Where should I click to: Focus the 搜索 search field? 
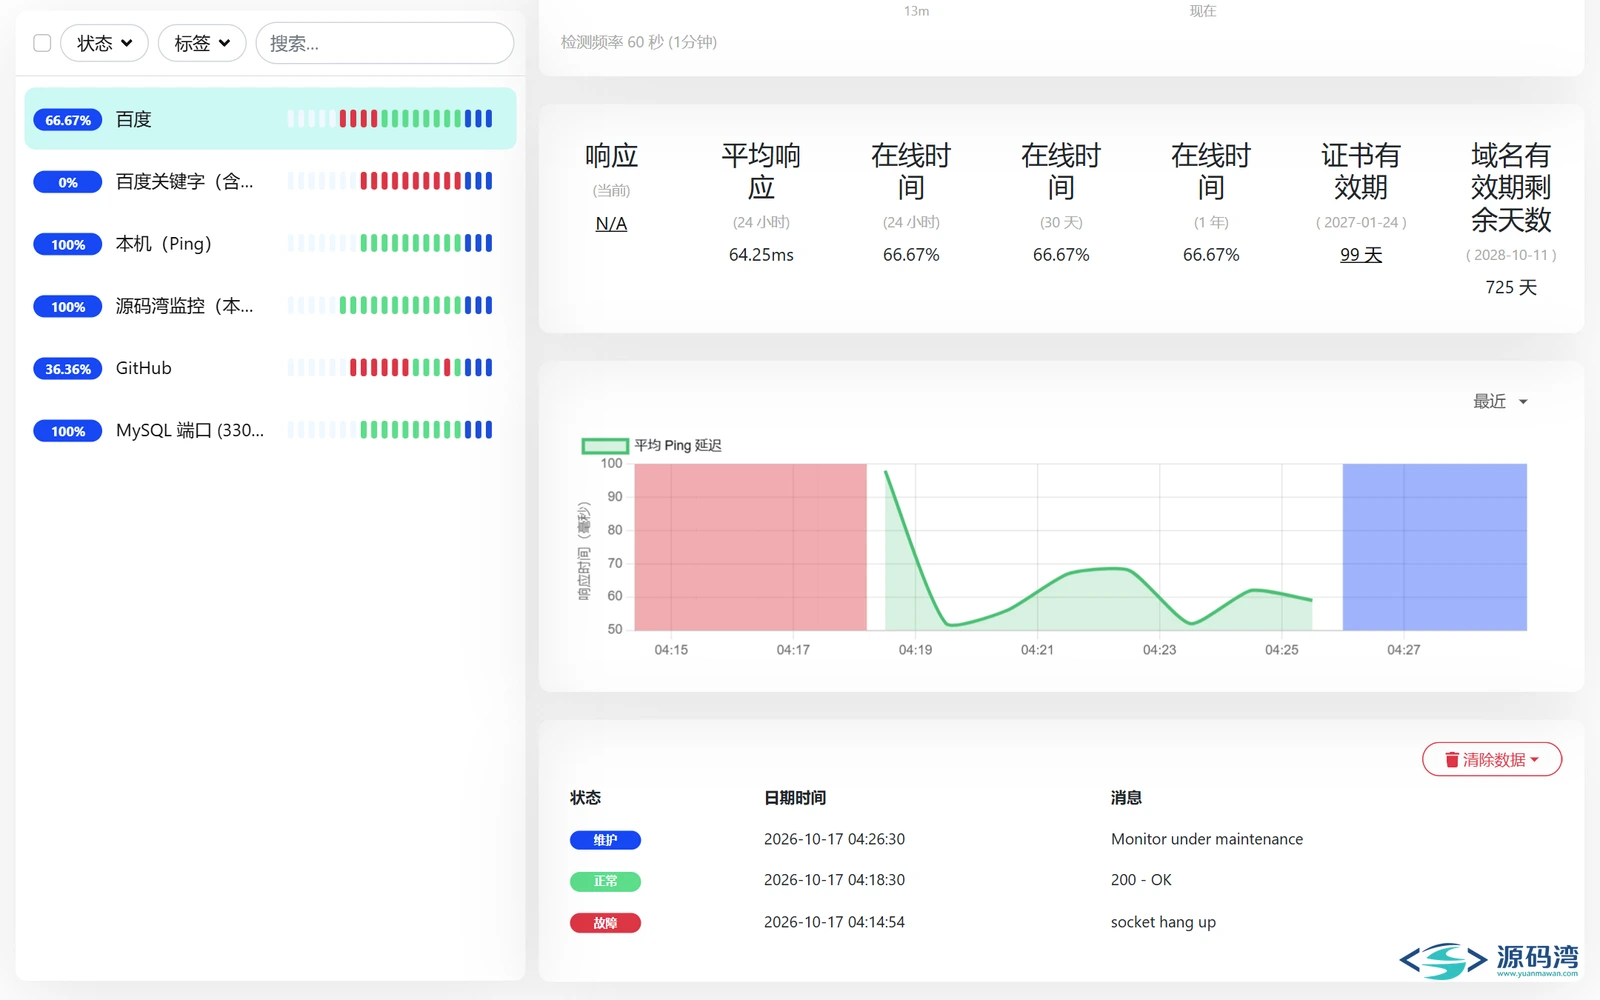point(385,43)
